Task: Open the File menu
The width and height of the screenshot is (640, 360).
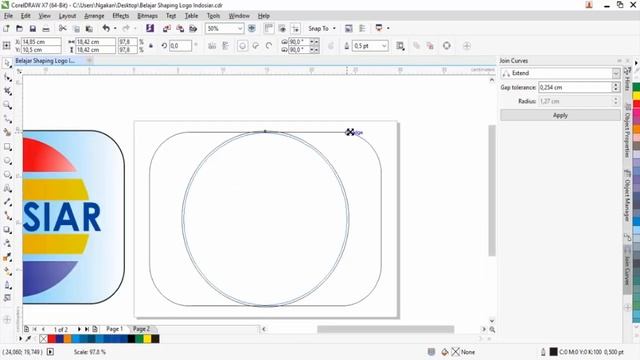Action: click(8, 16)
